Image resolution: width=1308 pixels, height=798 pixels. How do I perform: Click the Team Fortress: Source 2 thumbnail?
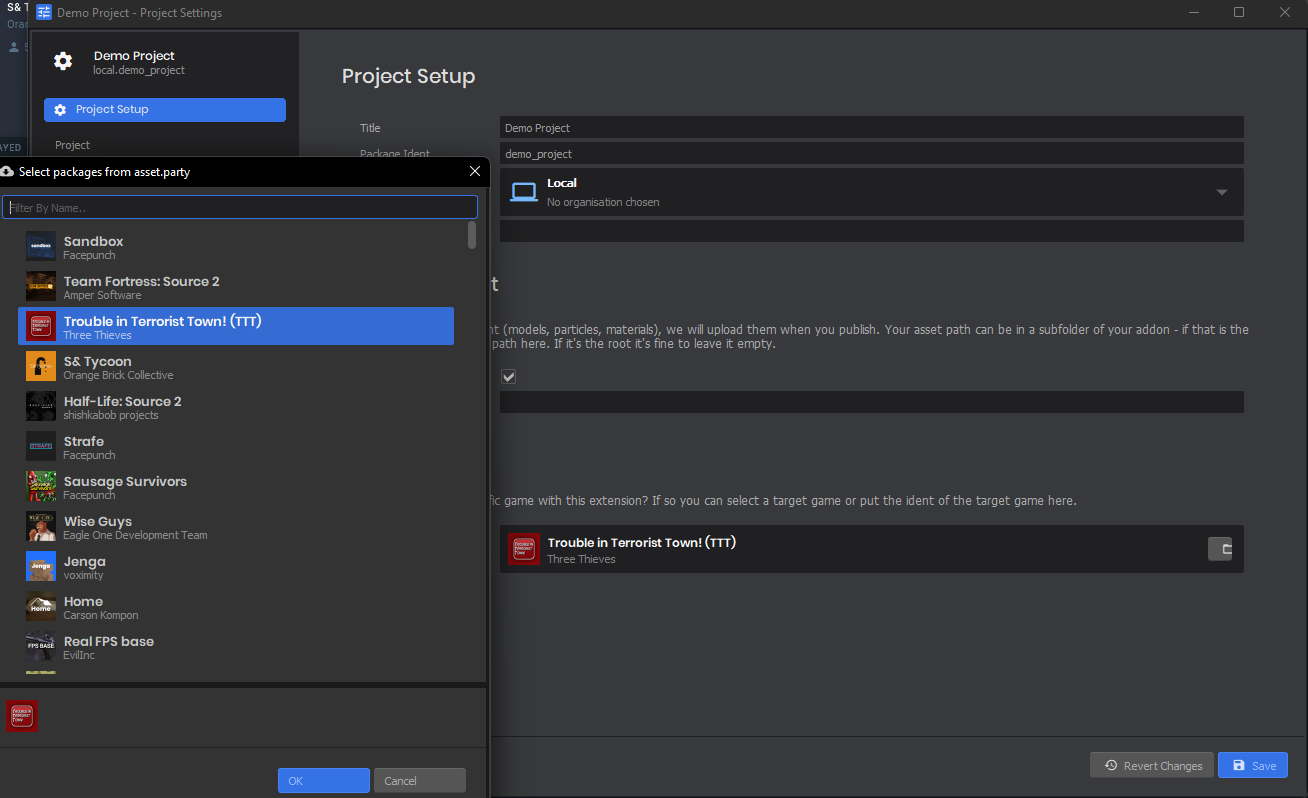41,287
